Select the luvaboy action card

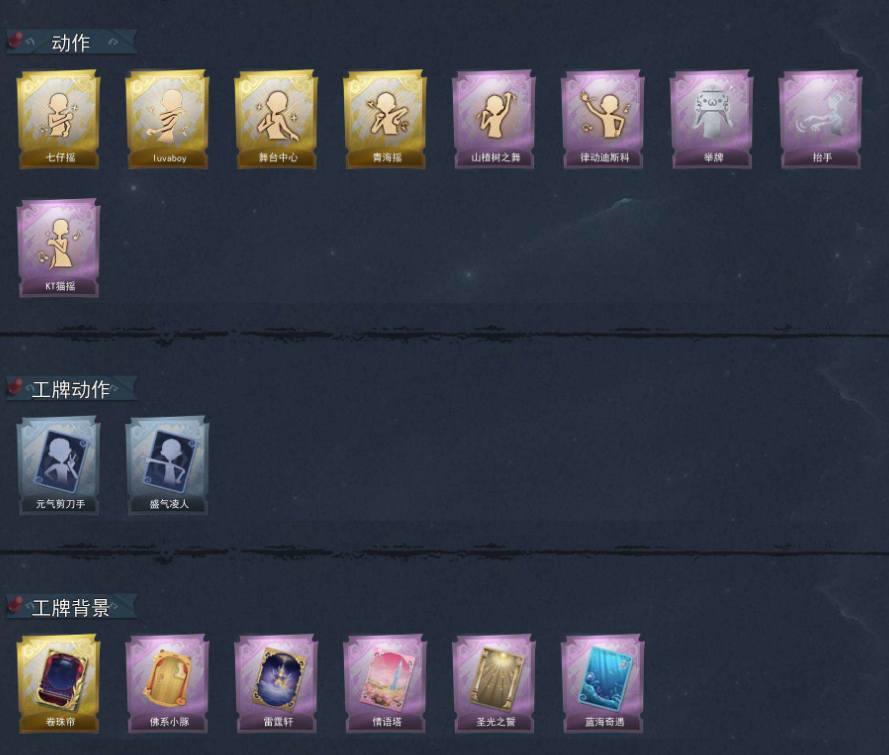tap(168, 120)
